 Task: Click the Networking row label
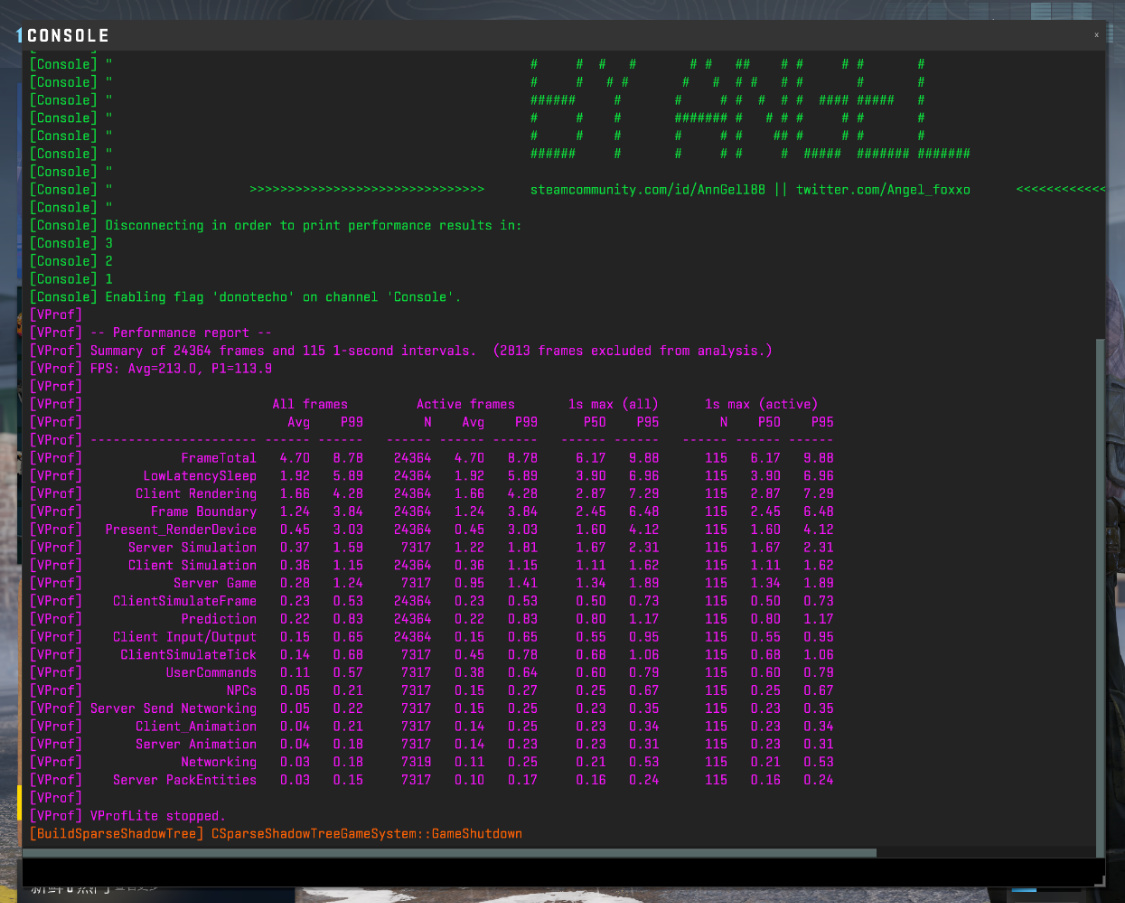[x=218, y=762]
